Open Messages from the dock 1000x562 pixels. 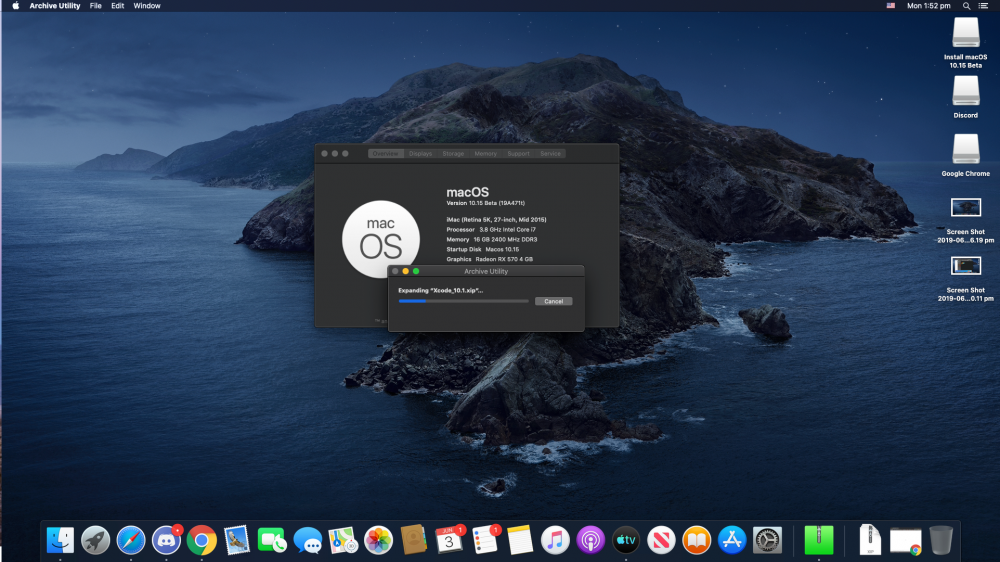[x=308, y=540]
